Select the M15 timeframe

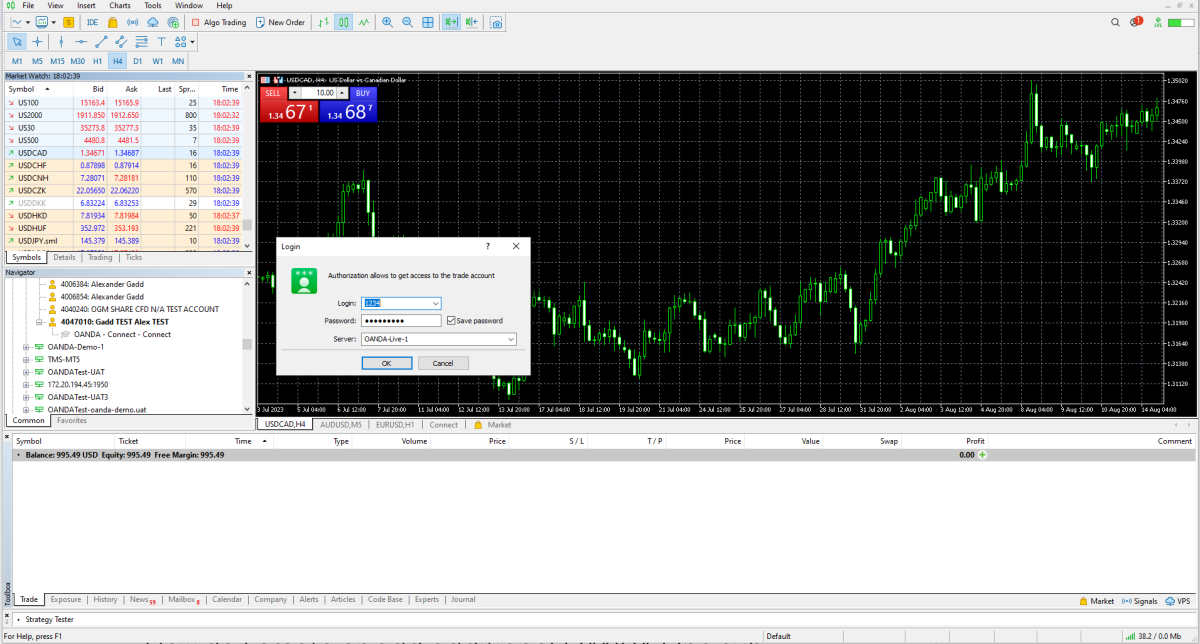[57, 61]
